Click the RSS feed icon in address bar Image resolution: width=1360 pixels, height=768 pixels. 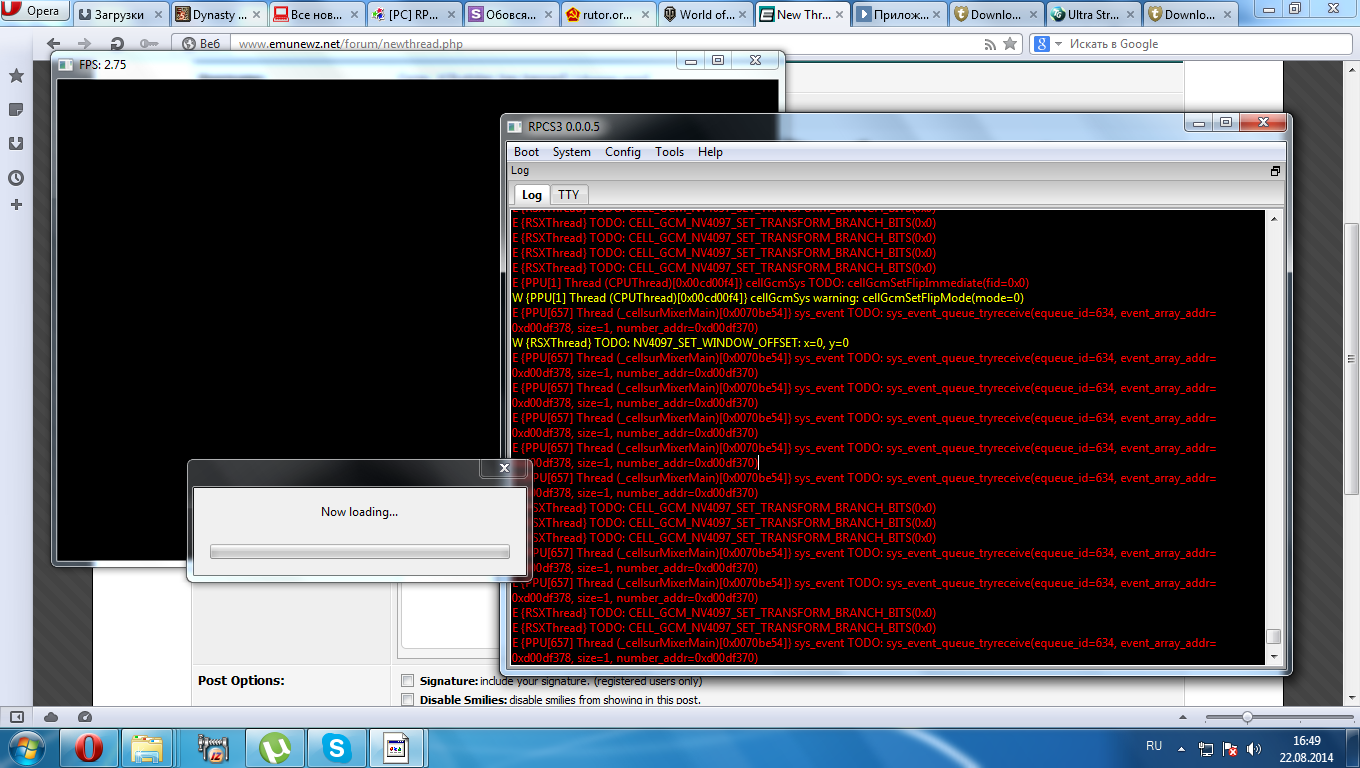(990, 44)
